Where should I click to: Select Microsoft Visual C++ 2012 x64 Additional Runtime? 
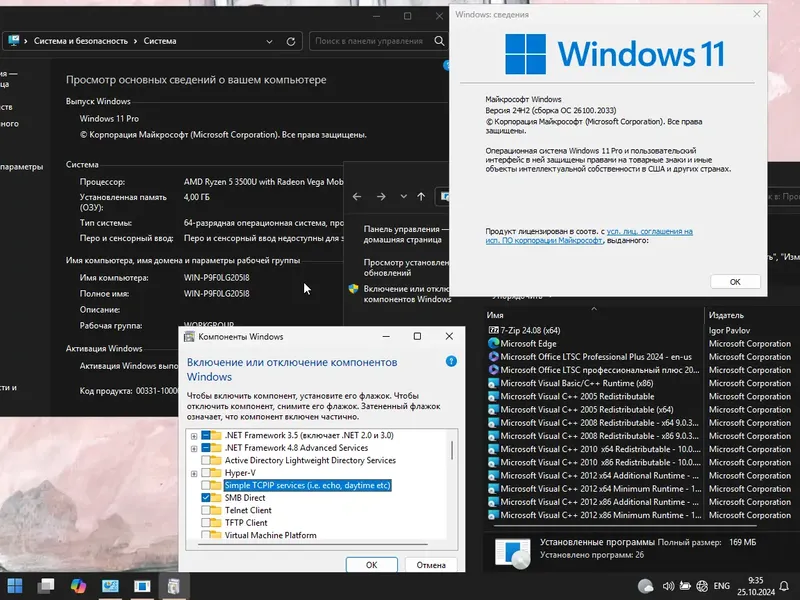point(600,476)
